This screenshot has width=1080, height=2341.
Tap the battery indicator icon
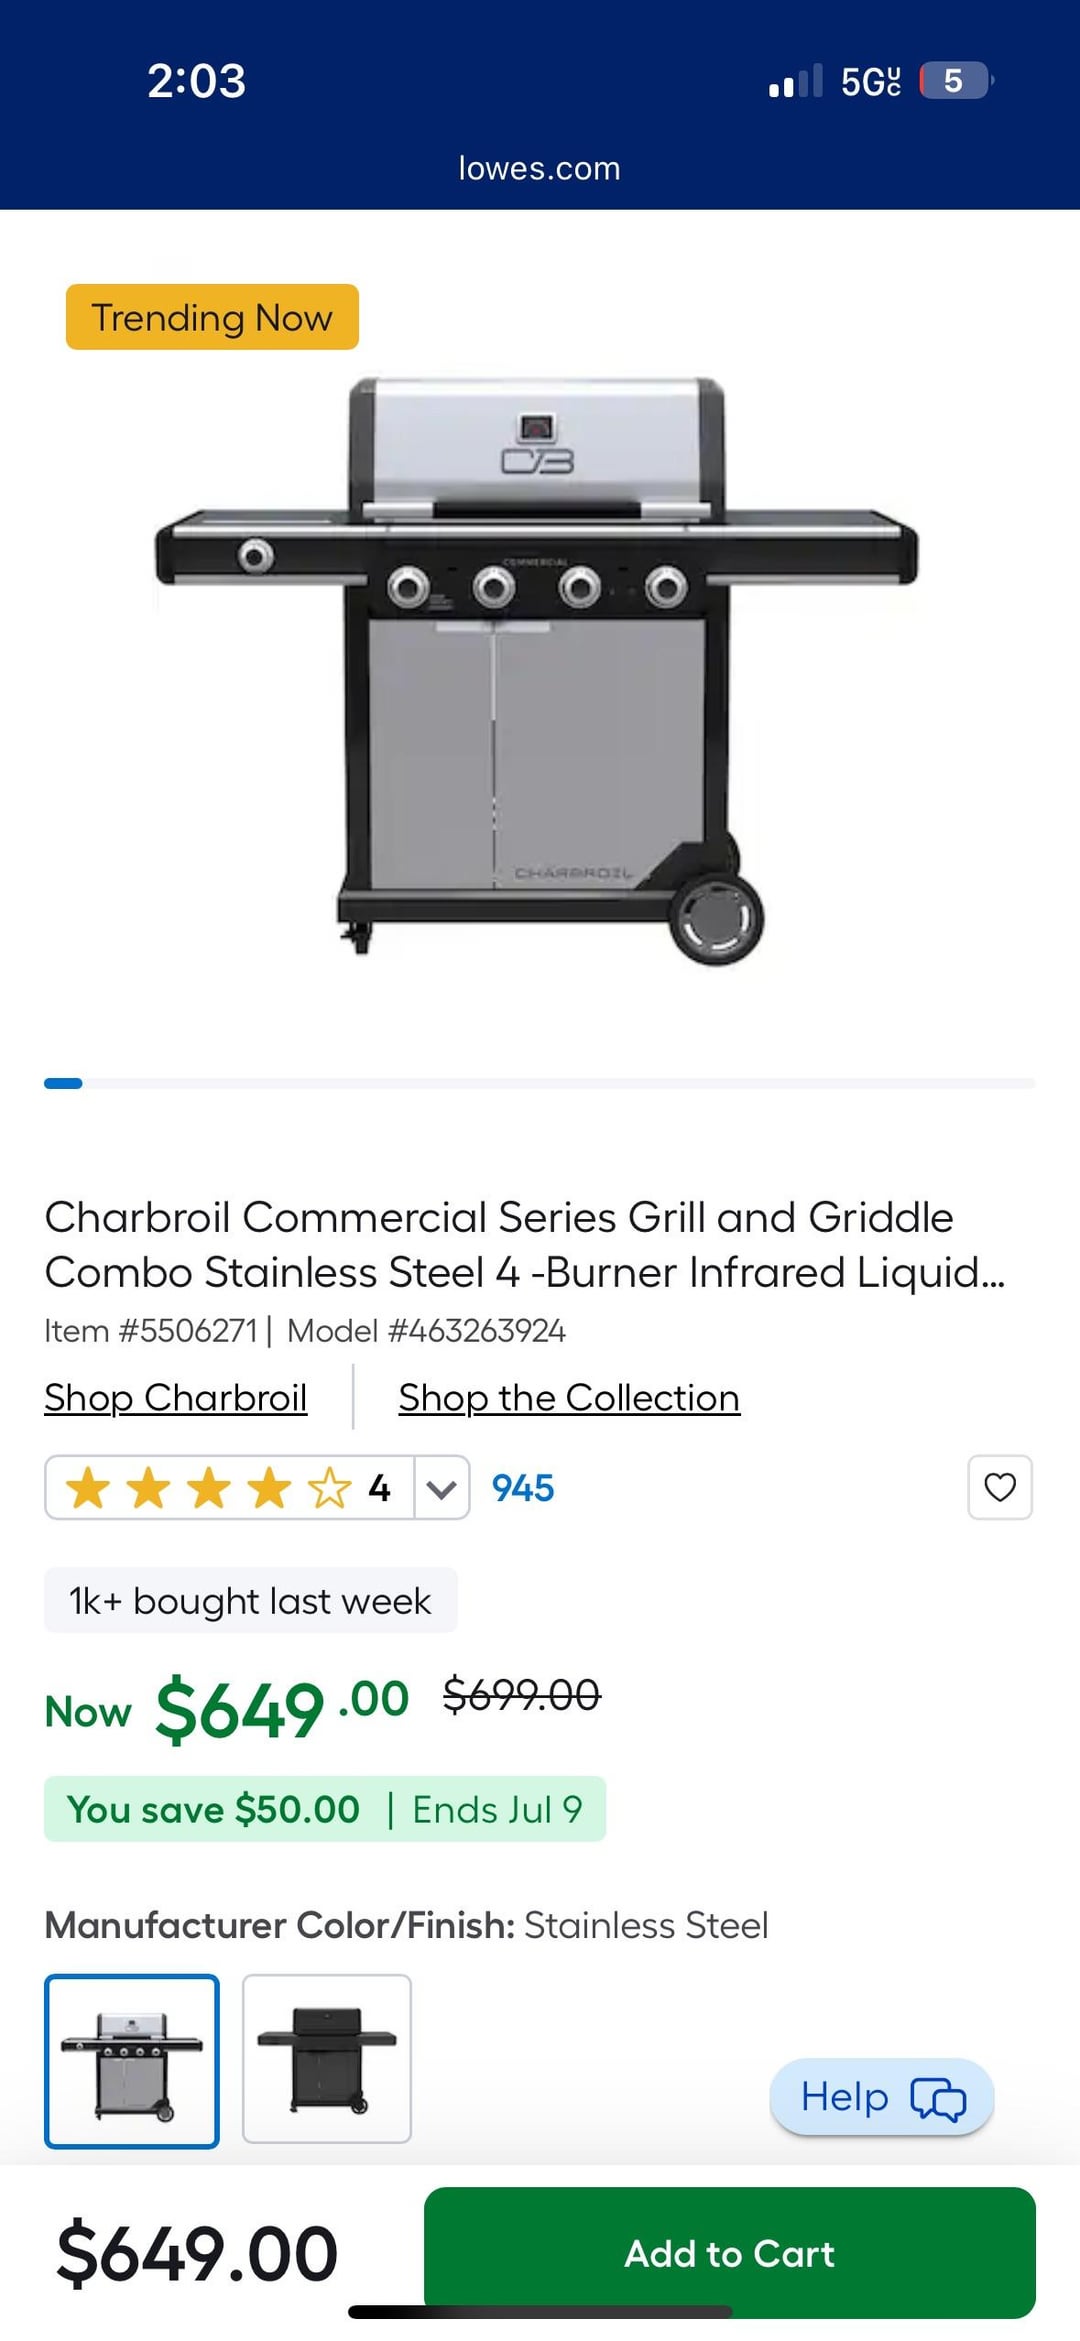point(955,80)
